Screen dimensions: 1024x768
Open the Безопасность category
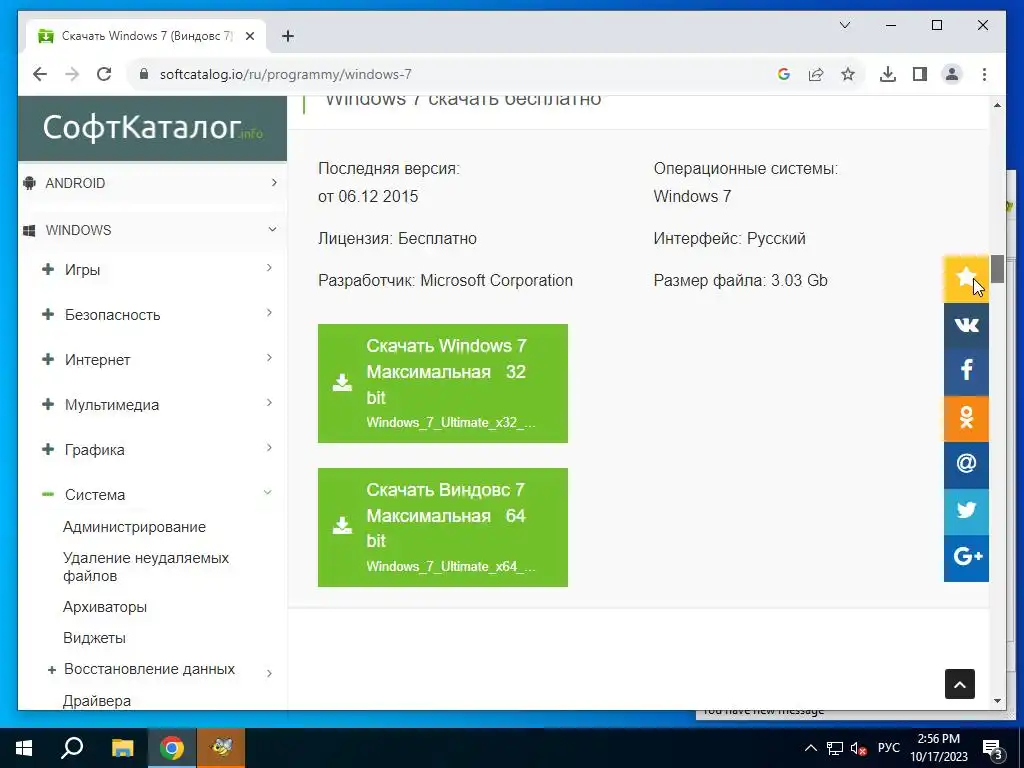point(112,315)
